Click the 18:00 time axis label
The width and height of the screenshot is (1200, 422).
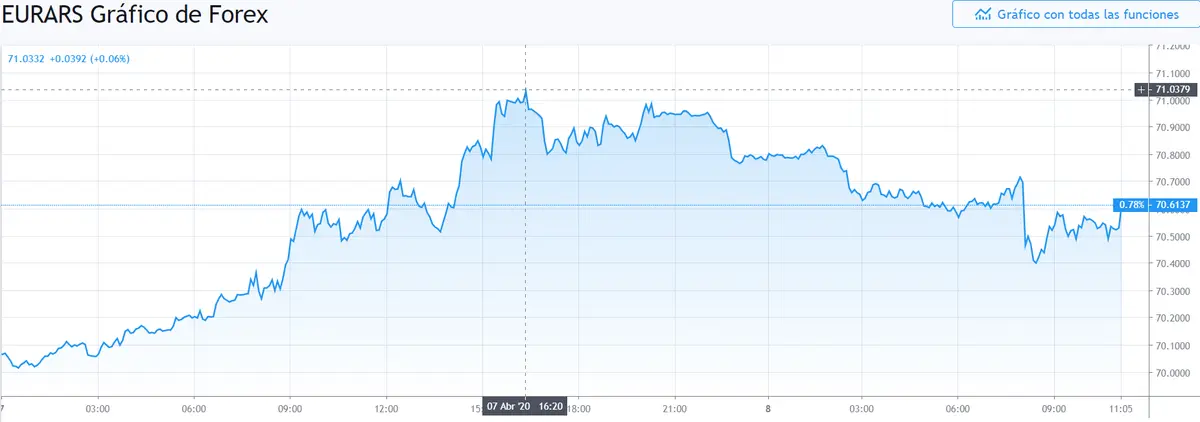click(x=579, y=408)
